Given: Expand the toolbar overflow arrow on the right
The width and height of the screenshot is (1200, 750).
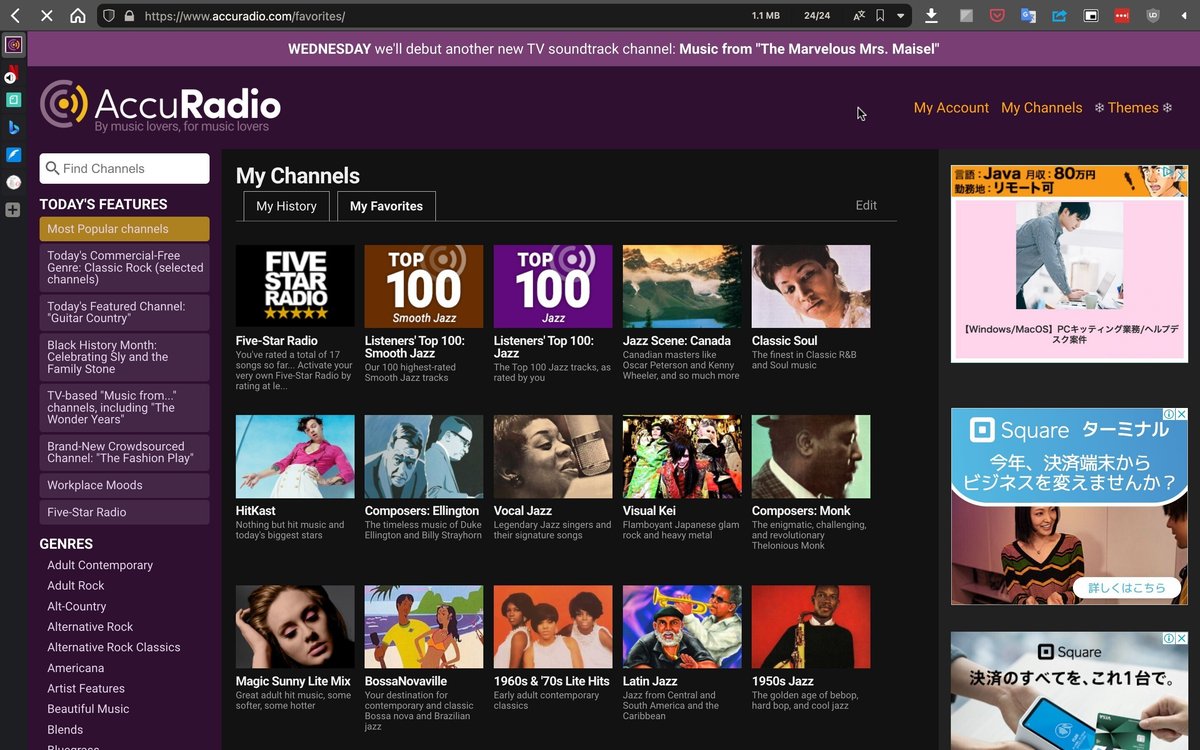Looking at the screenshot, I should pyautogui.click(x=1186, y=15).
